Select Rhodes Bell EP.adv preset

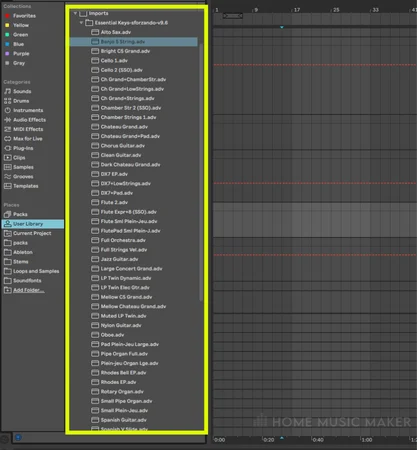click(123, 373)
